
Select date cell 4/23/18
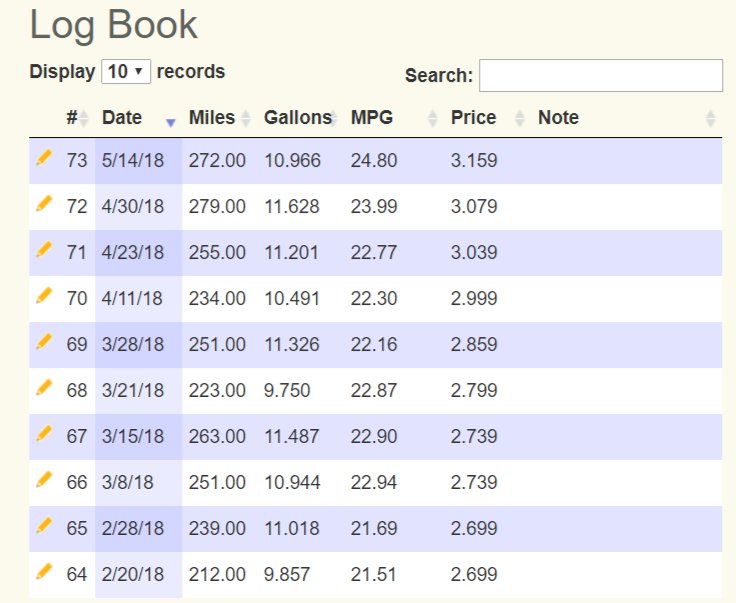(x=133, y=252)
